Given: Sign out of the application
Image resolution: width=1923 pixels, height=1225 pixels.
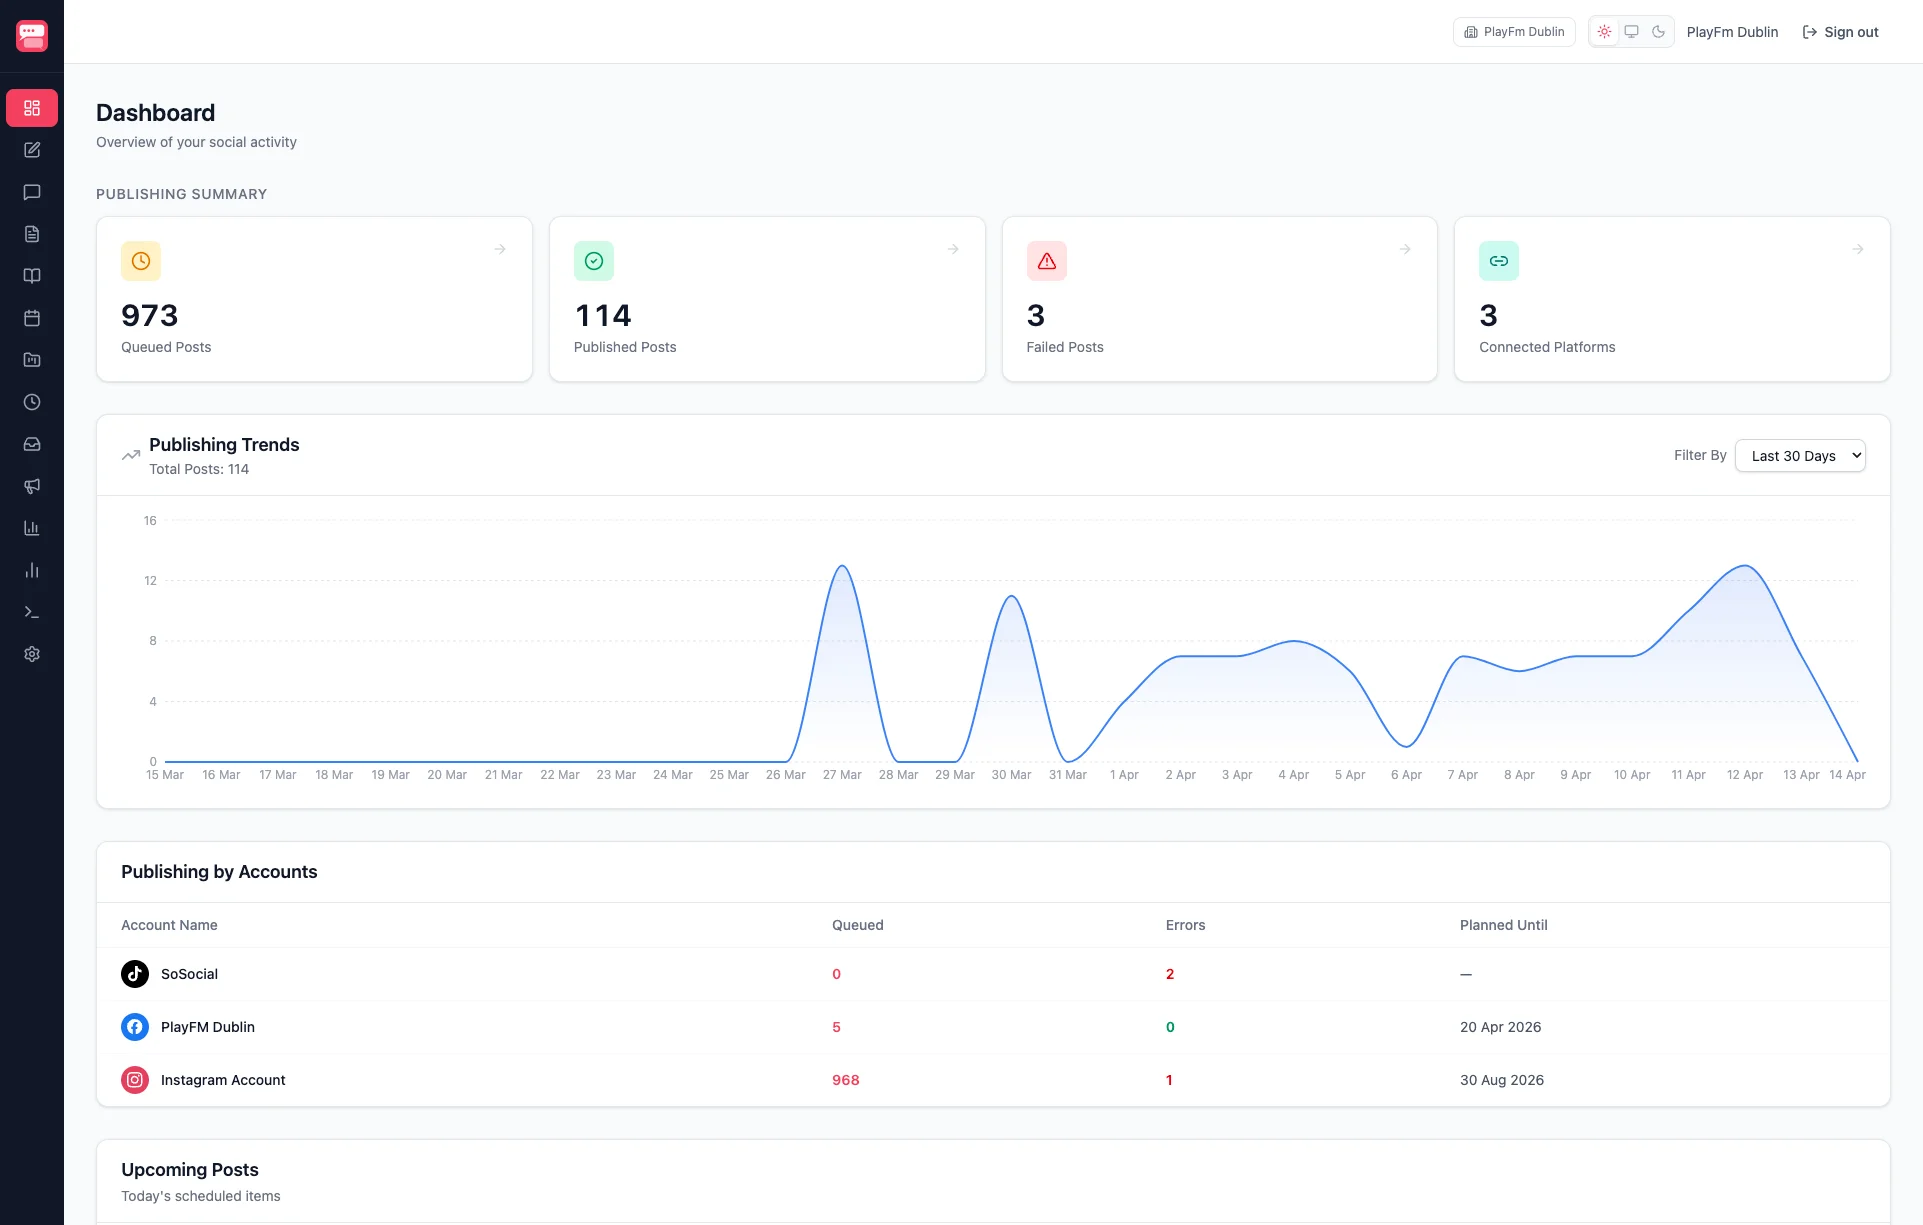Looking at the screenshot, I should tap(1841, 32).
